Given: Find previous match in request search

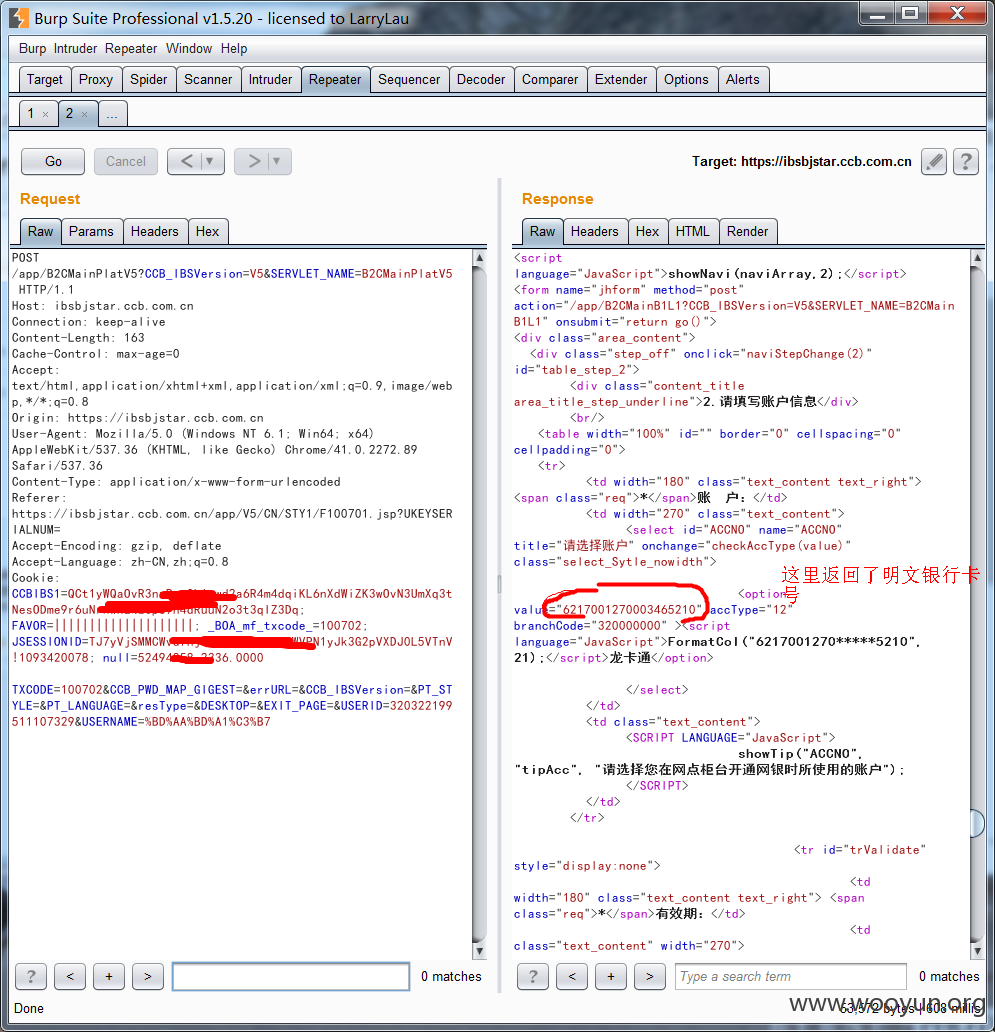Looking at the screenshot, I should click(x=70, y=977).
